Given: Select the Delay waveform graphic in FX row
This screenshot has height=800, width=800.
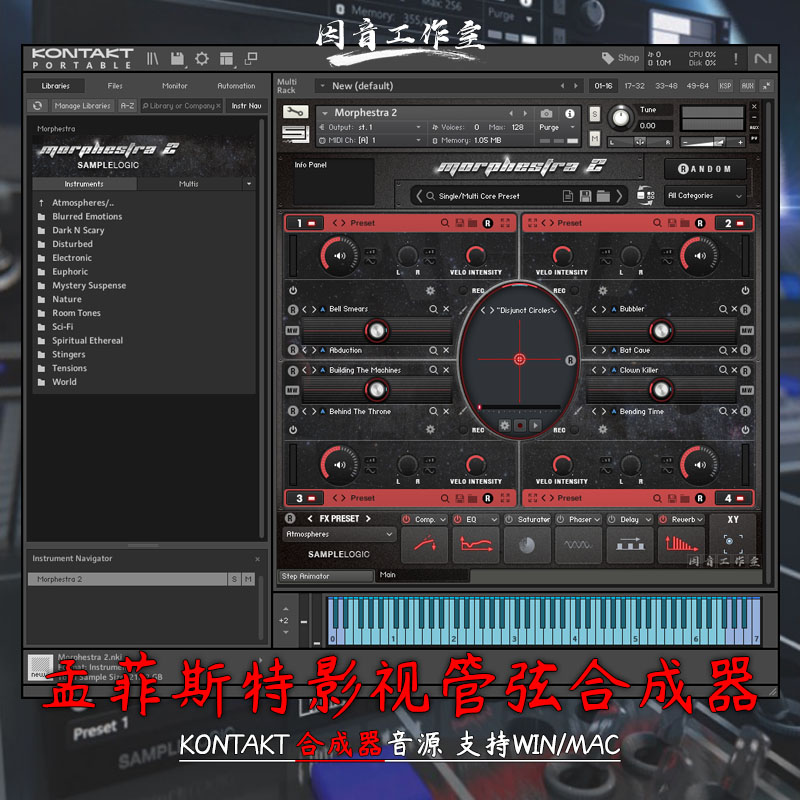Looking at the screenshot, I should pyautogui.click(x=633, y=544).
